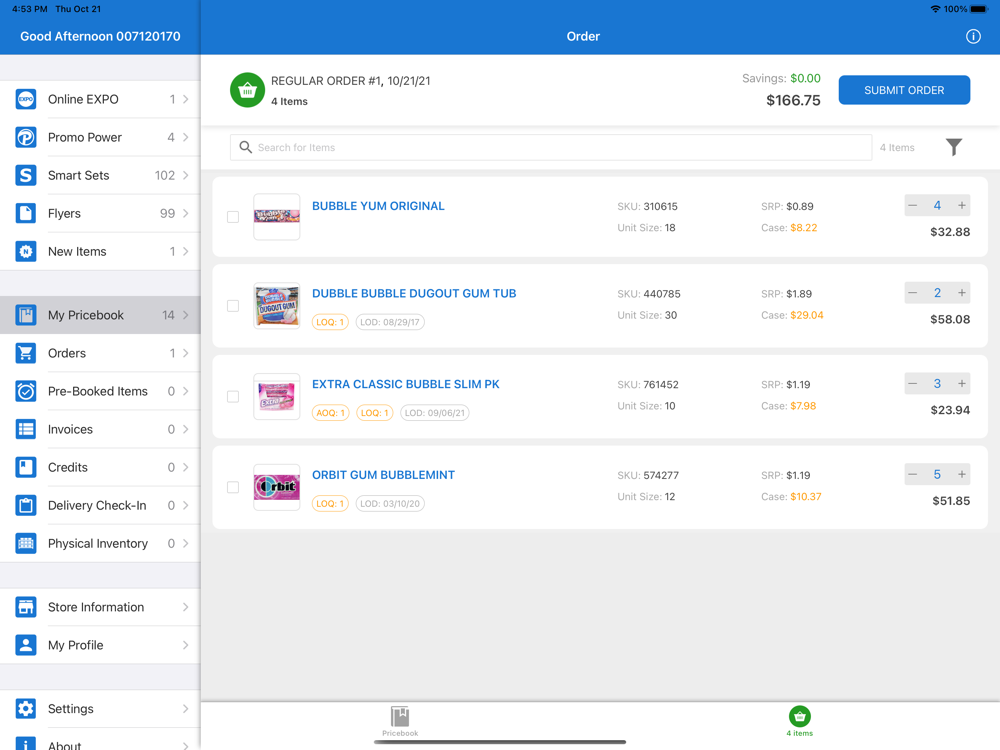Expand the Flyers chevron

[186, 213]
